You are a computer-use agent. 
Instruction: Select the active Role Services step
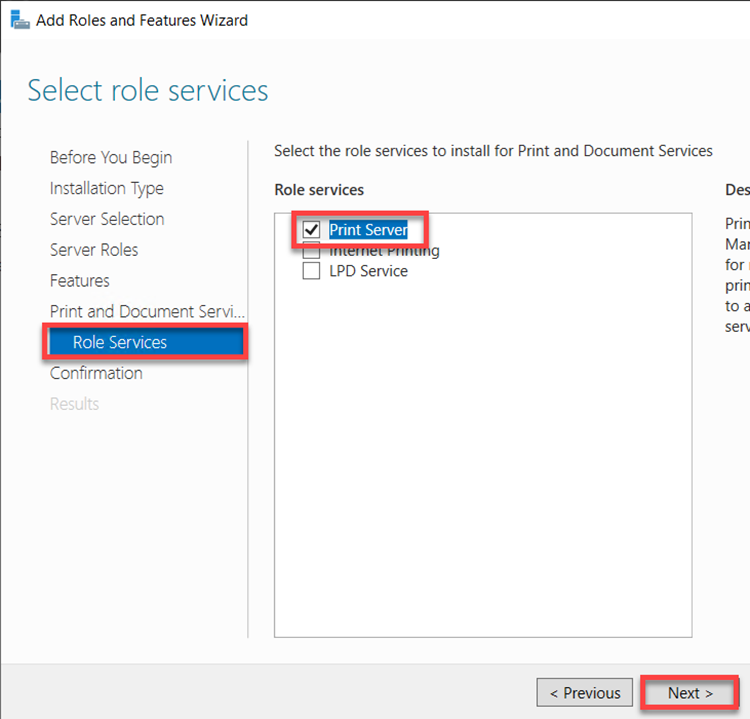pos(120,342)
